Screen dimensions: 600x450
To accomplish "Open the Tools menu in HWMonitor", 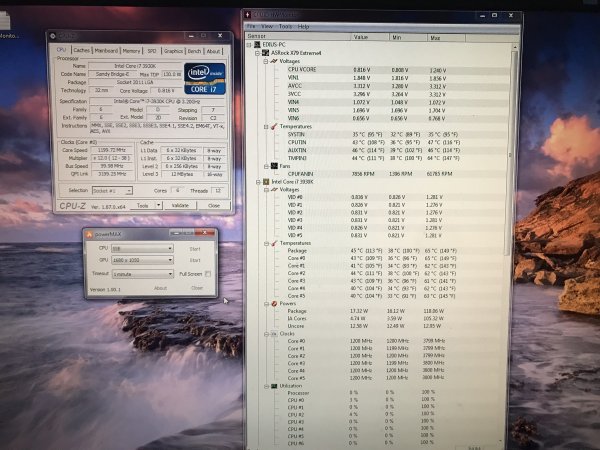I will [285, 26].
